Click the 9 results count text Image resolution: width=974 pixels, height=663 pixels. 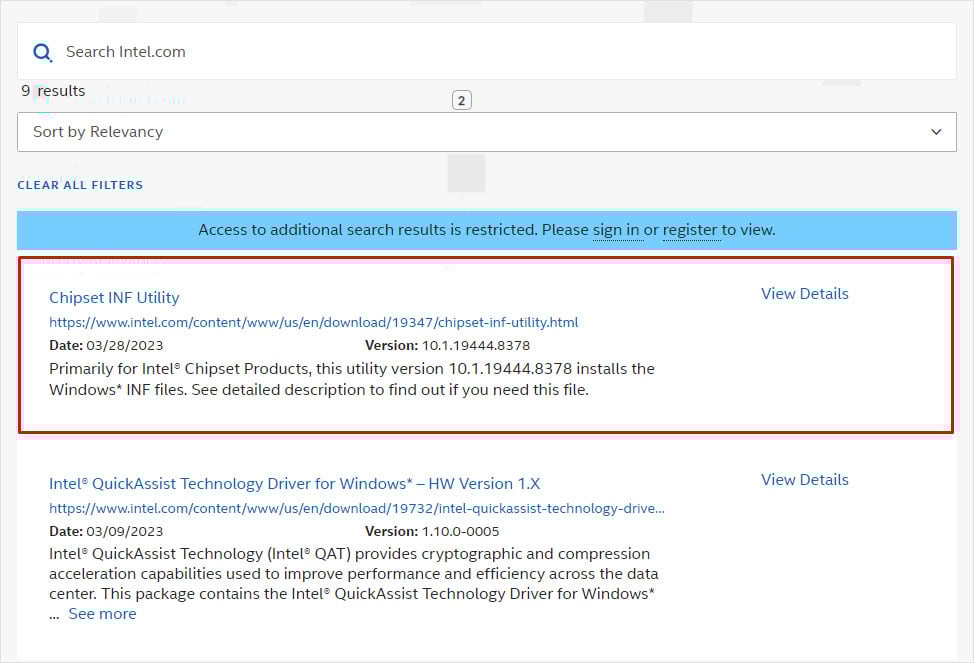53,91
